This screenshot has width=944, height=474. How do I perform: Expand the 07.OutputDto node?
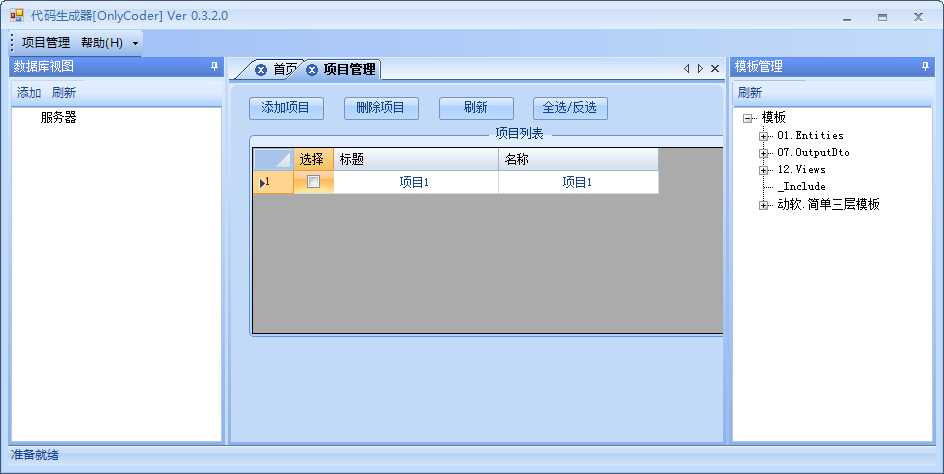coord(763,153)
